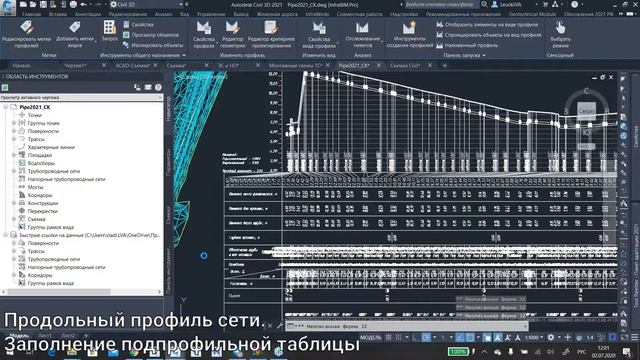
Task: Click the Undo arrow in quick access toolbar
Action: point(84,4)
